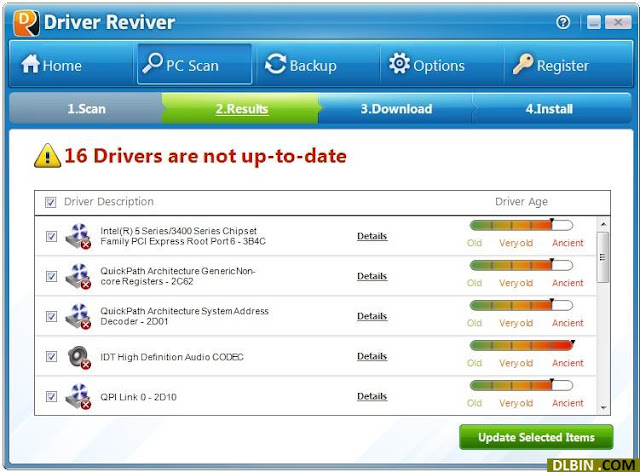Go to the 4.Install step

point(549,109)
